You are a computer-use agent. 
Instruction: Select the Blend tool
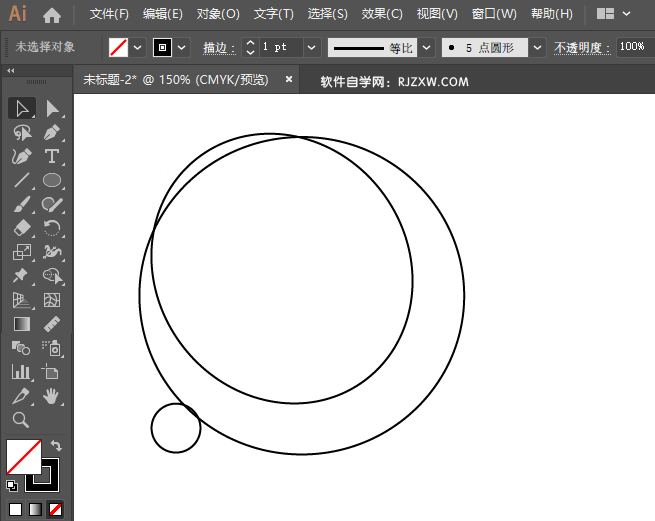pyautogui.click(x=22, y=348)
